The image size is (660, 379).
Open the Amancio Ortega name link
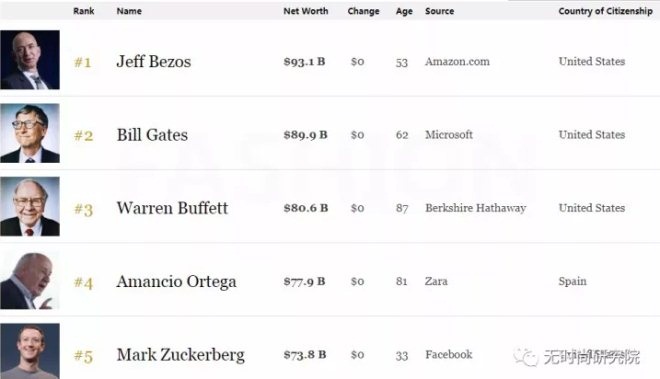(x=176, y=282)
